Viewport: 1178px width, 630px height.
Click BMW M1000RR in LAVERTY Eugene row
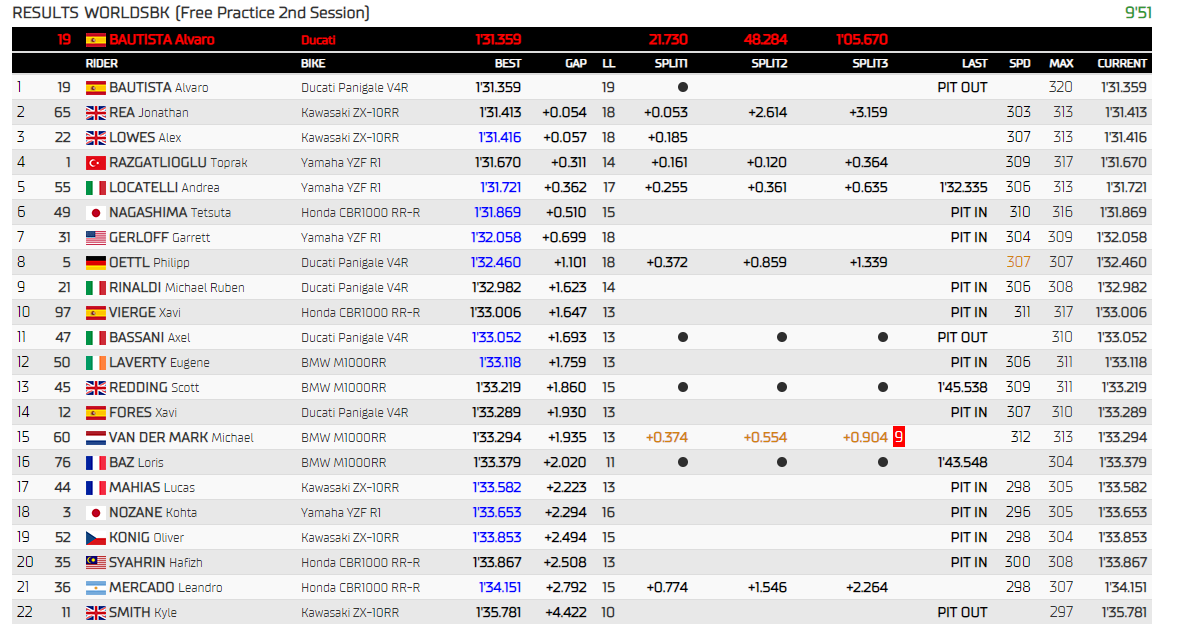point(343,363)
